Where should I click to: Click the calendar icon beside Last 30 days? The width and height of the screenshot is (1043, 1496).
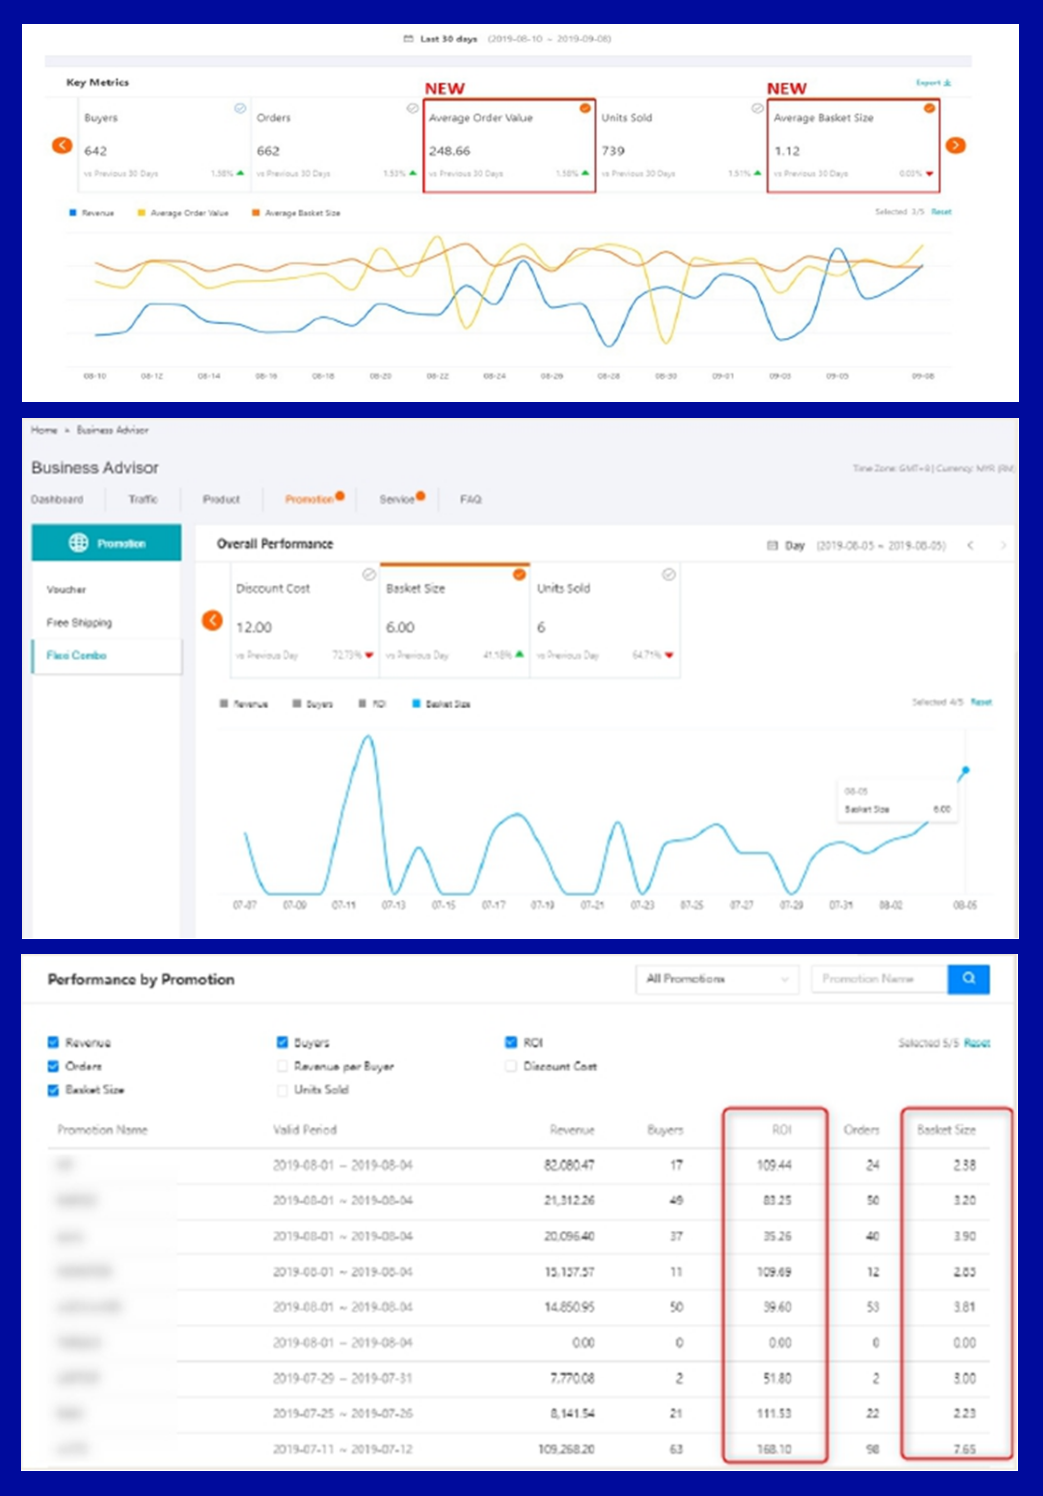[x=408, y=39]
